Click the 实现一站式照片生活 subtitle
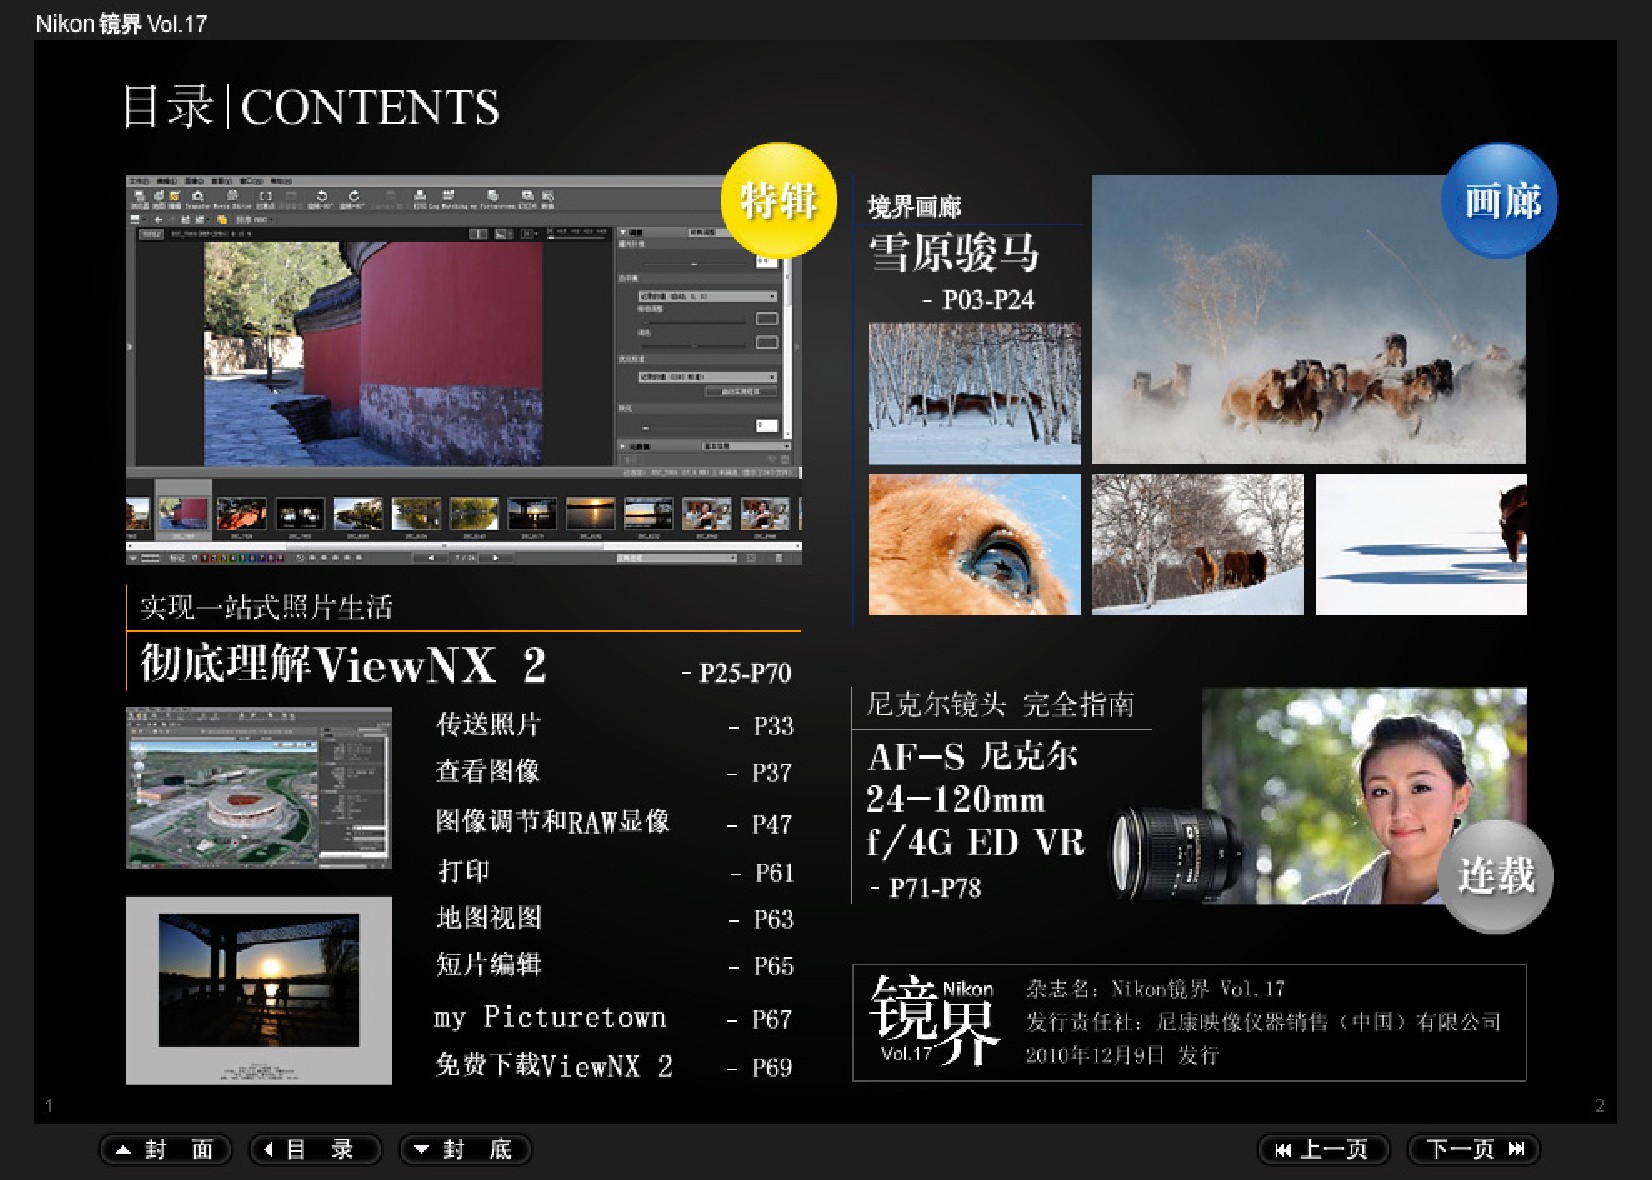Screen dimensions: 1652x1180 click(x=266, y=607)
